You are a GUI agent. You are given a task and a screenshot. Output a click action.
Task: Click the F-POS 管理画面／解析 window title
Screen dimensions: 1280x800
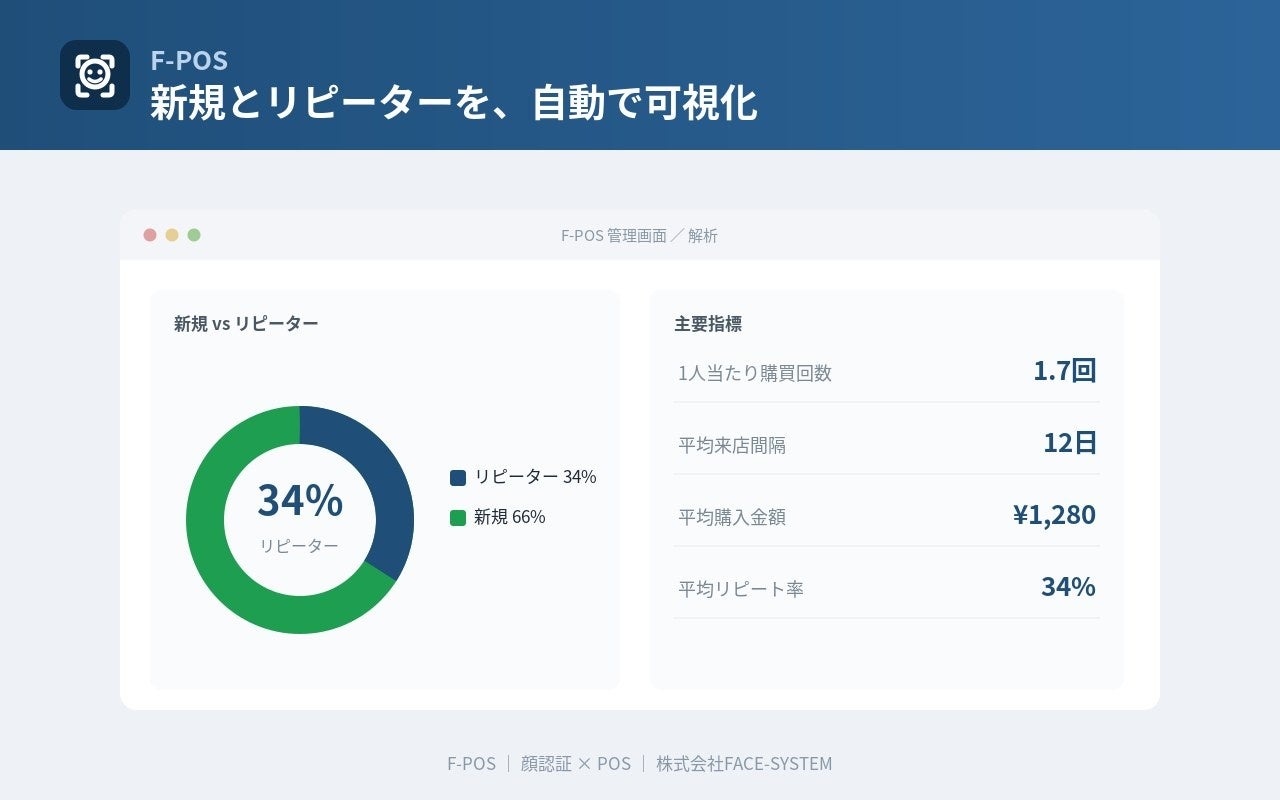click(639, 236)
